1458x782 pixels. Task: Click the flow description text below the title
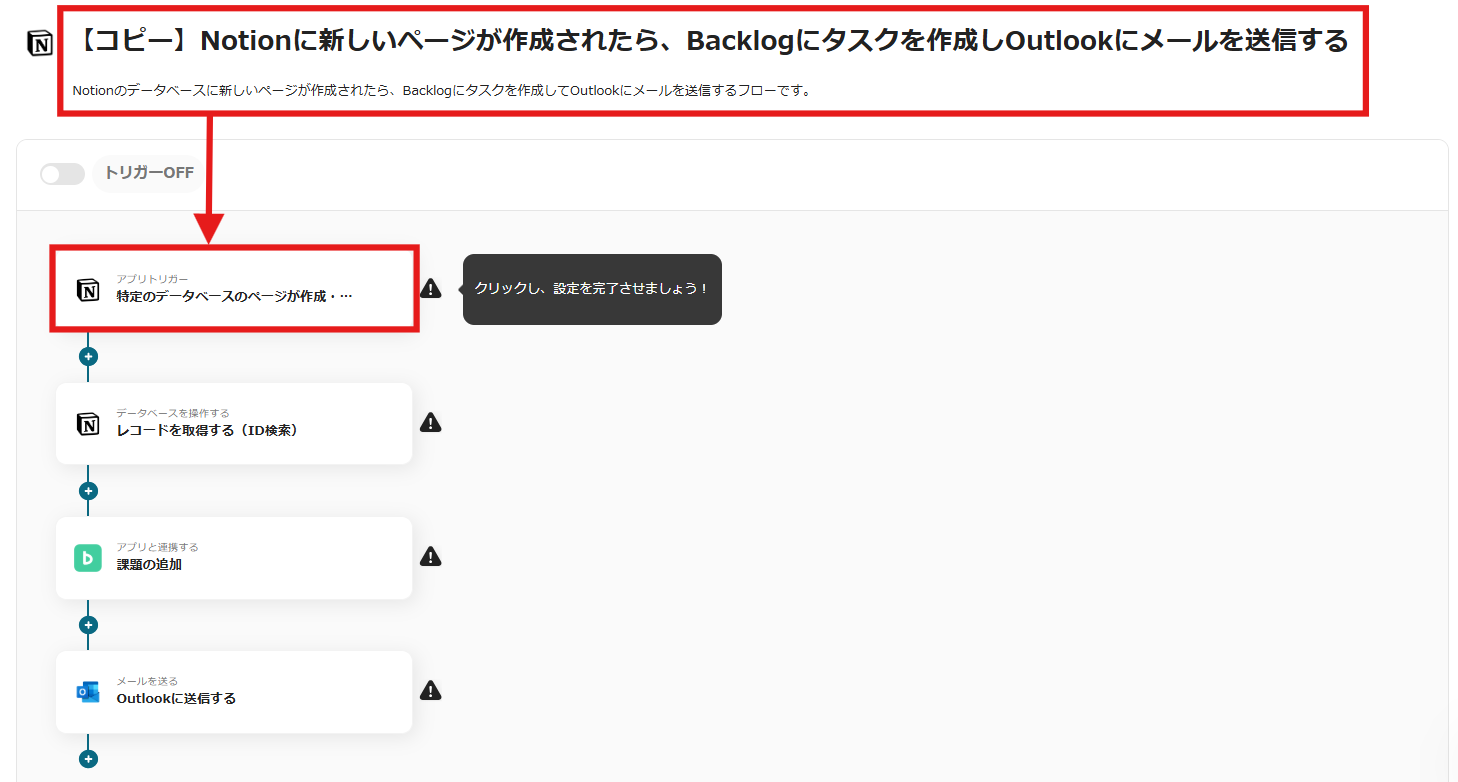click(441, 90)
